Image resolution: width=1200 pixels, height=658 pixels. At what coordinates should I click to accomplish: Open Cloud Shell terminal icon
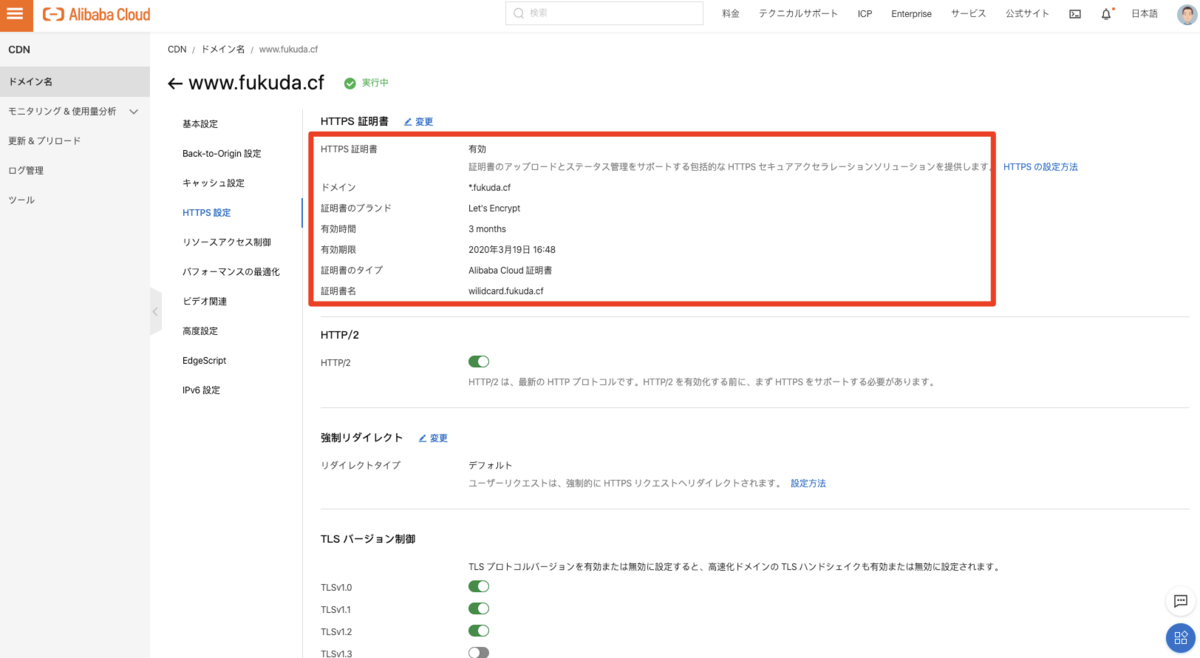(x=1075, y=14)
